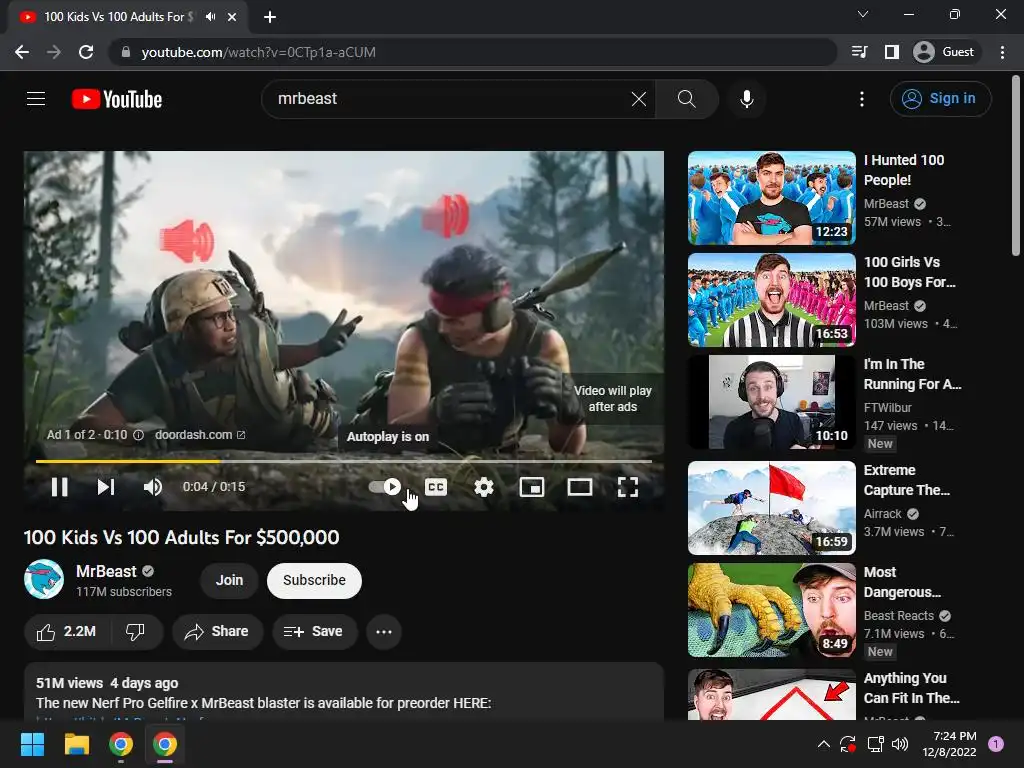This screenshot has width=1024, height=768.
Task: Open Anything You Can Fit video title
Action: click(x=912, y=688)
